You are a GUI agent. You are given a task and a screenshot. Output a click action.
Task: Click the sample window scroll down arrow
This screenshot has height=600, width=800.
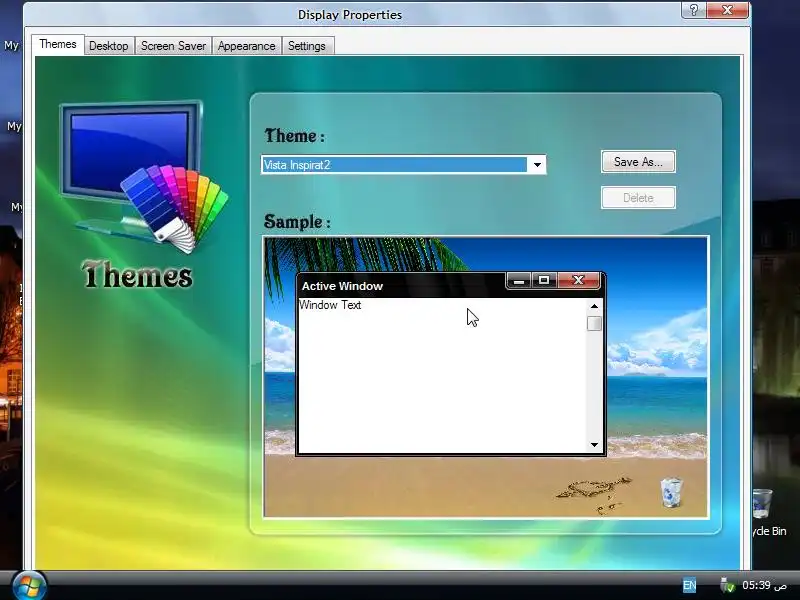[594, 445]
